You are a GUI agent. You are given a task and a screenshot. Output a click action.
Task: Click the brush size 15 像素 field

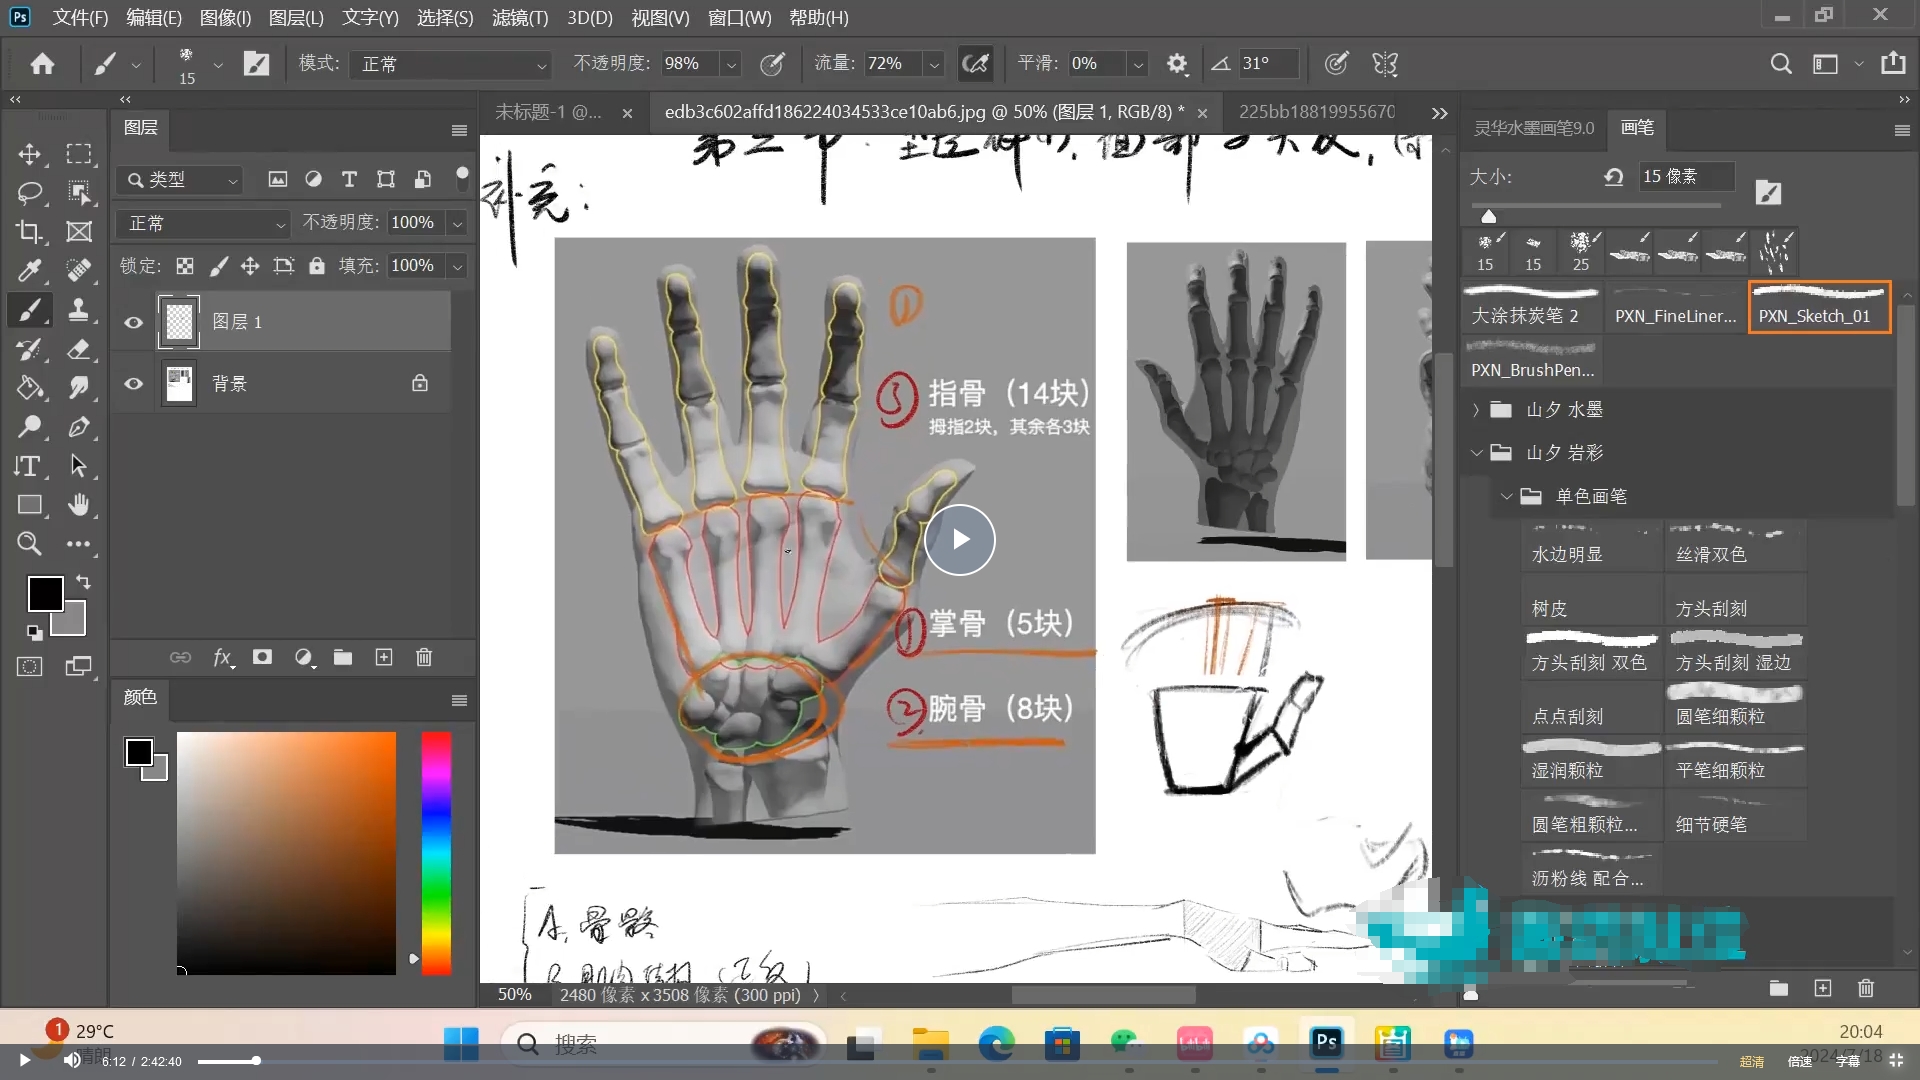coord(1685,177)
